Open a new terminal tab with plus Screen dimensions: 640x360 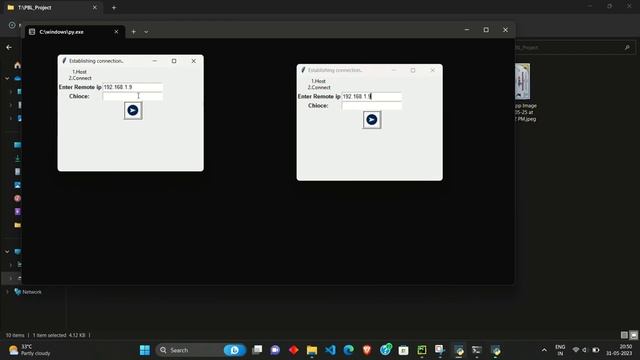point(133,31)
